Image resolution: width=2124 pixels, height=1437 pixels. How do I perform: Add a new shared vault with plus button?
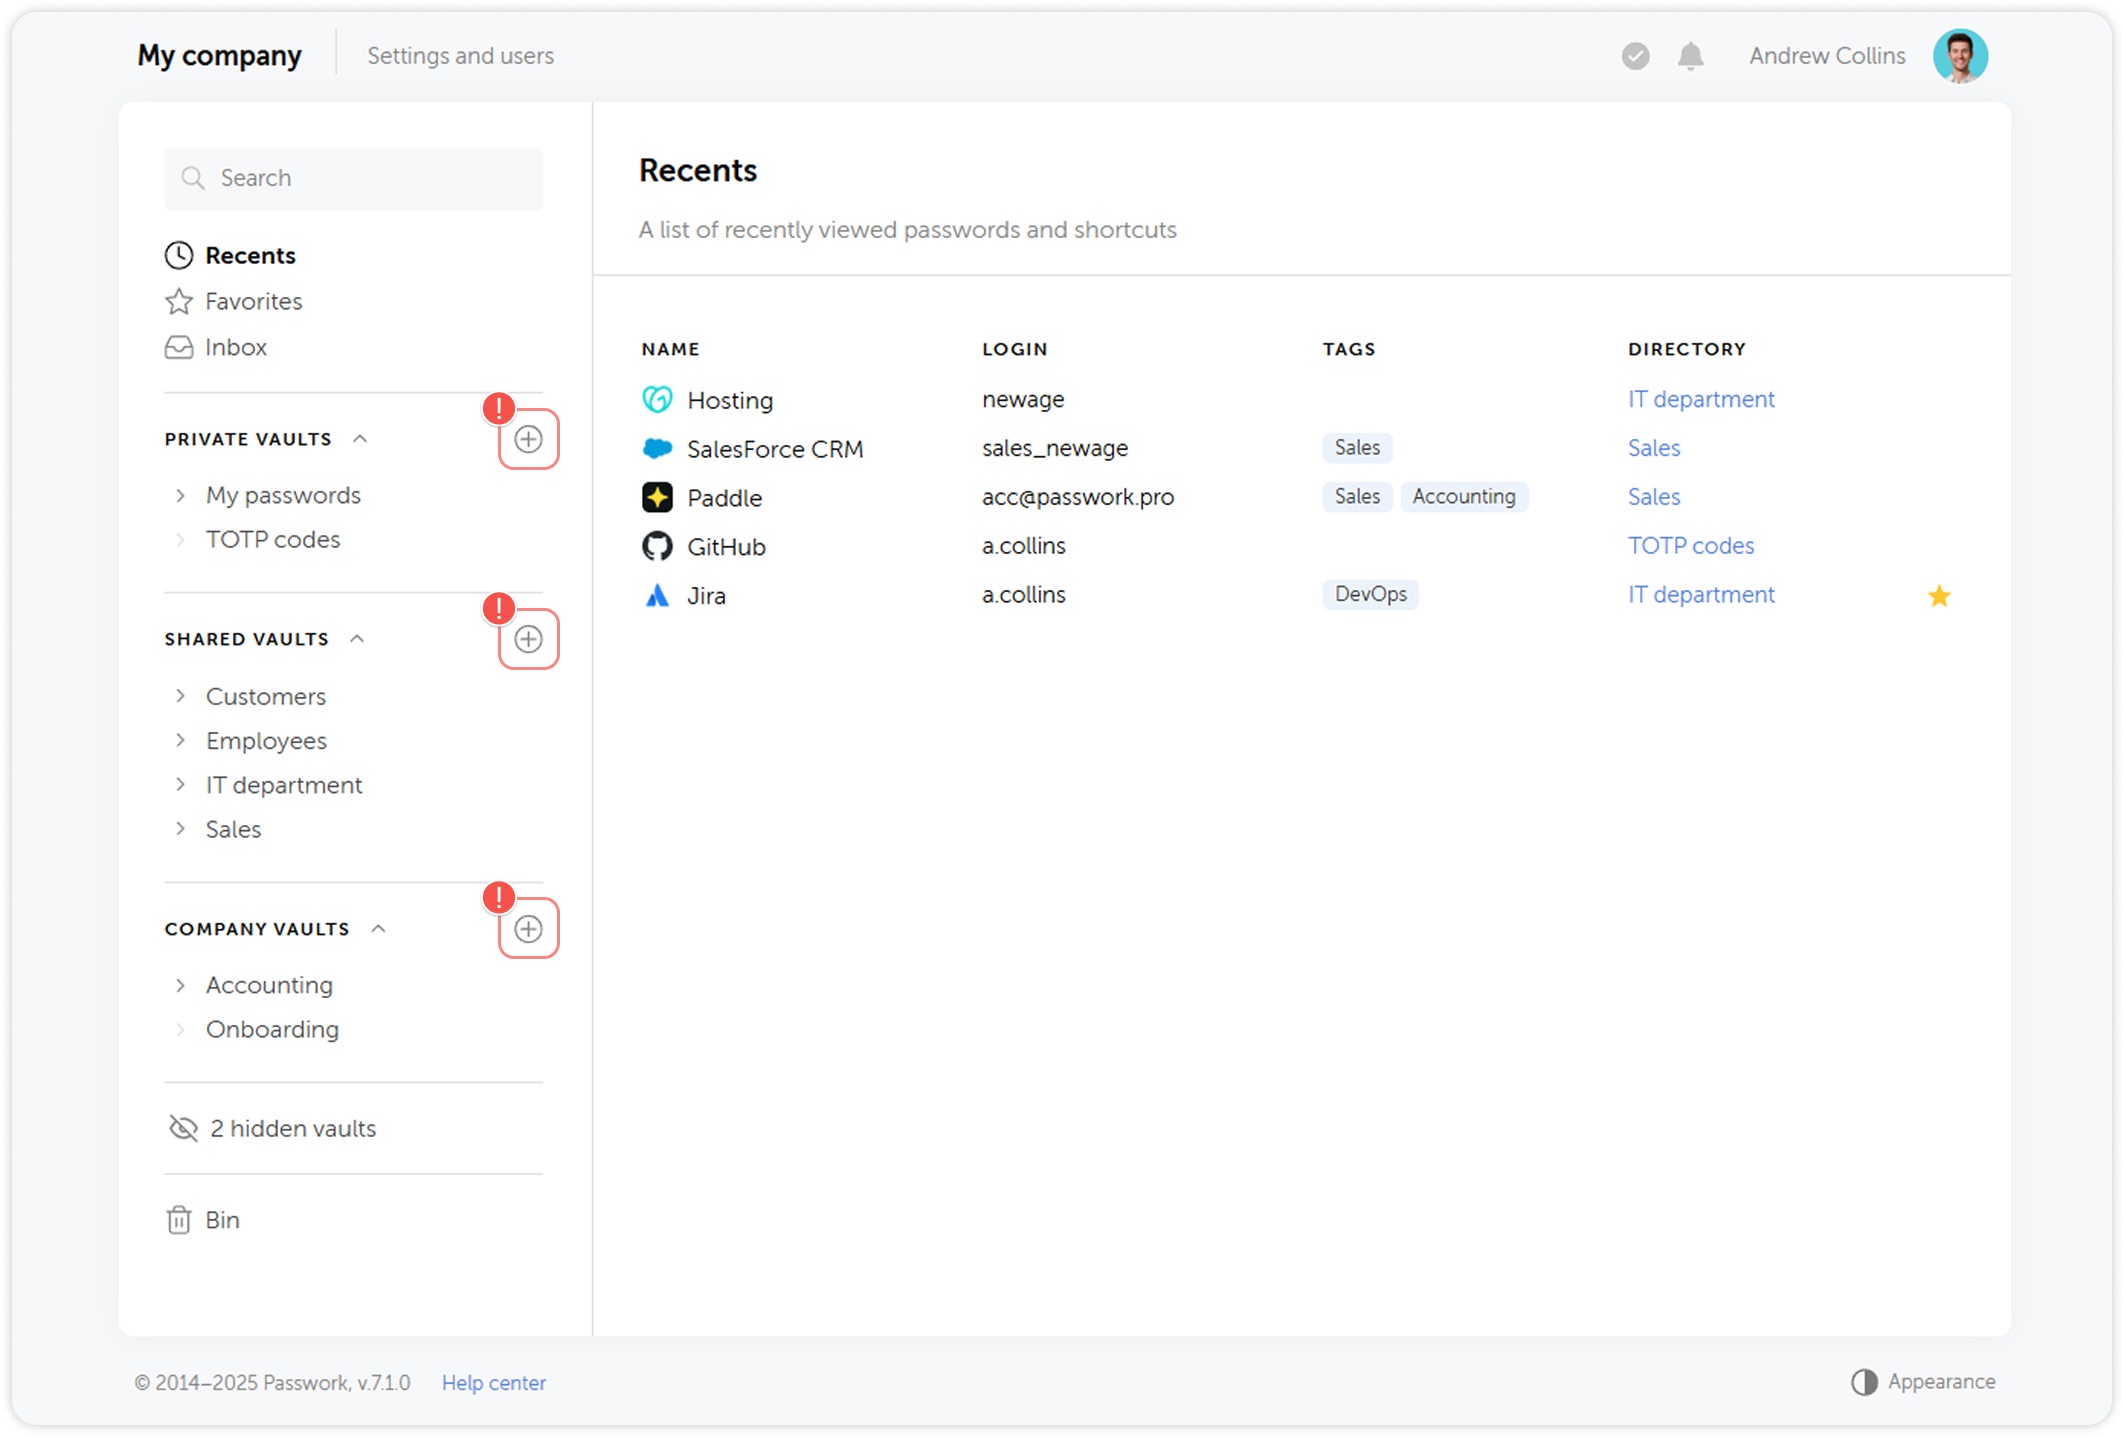[529, 639]
